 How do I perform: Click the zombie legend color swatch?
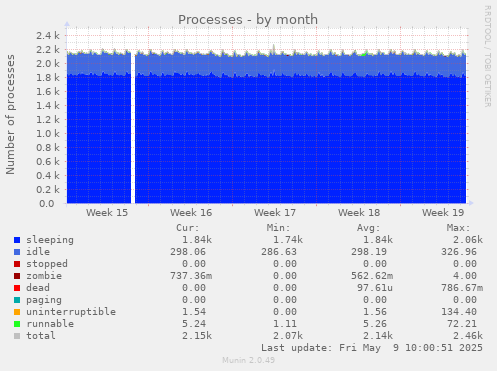click(x=17, y=276)
